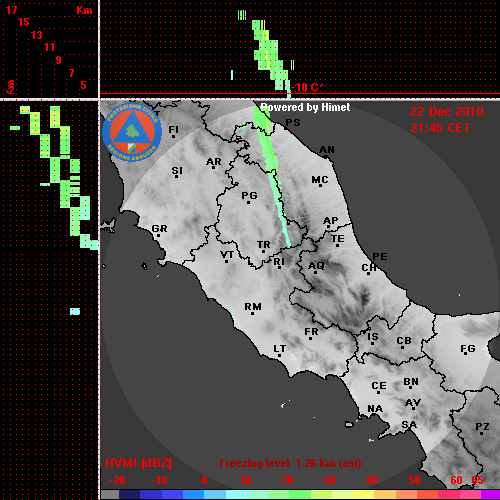
Task: Click the PS city label near the coast
Action: (293, 123)
